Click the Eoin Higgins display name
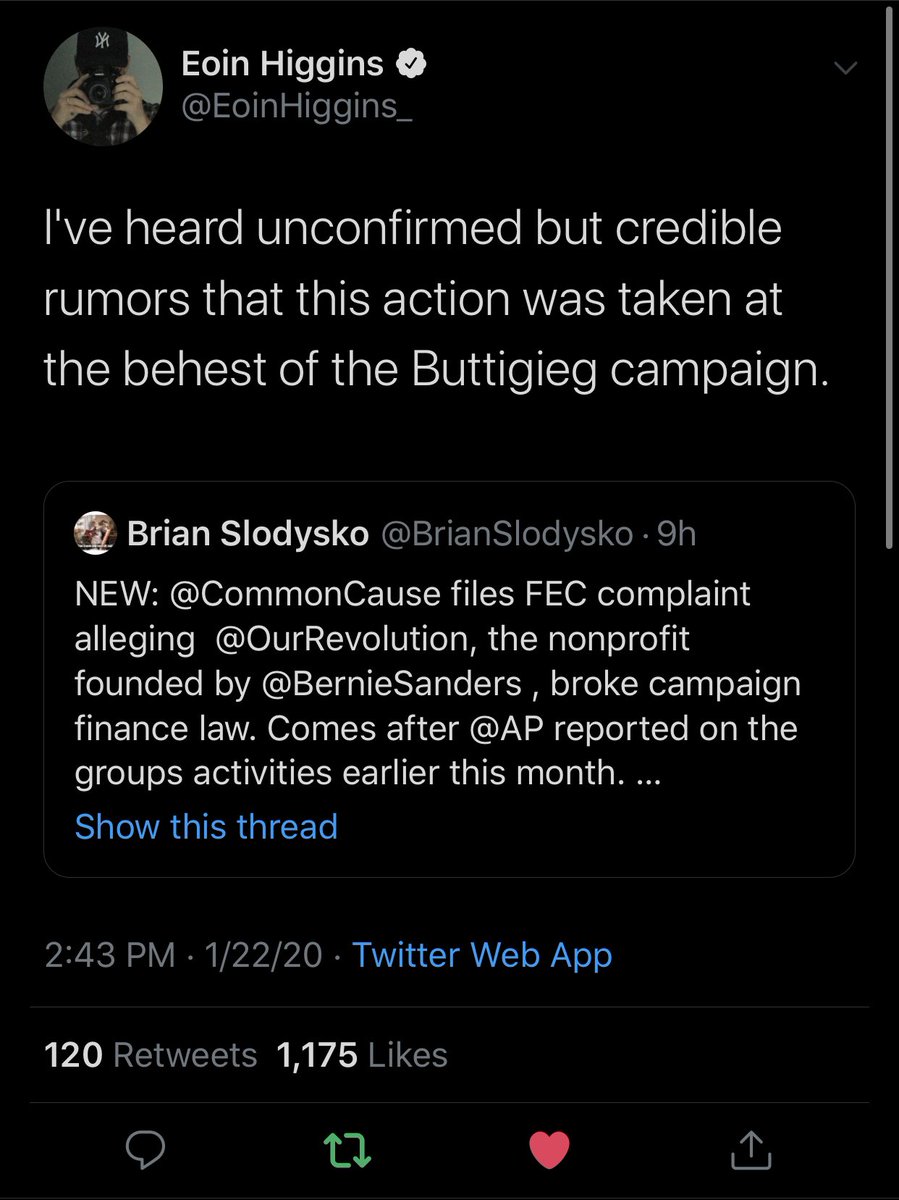The image size is (899, 1200). click(x=282, y=64)
